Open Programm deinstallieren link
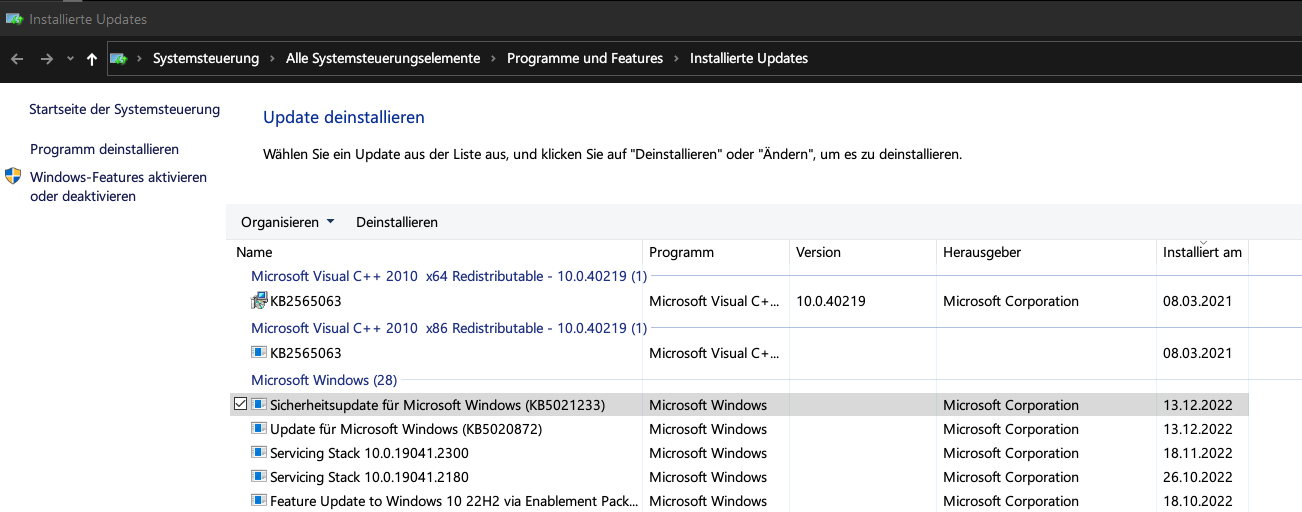 click(105, 149)
